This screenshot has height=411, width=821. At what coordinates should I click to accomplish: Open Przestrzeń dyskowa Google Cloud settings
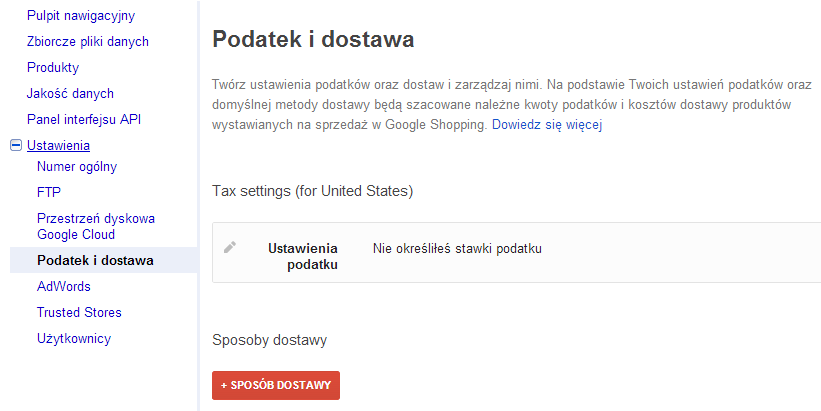(x=96, y=226)
